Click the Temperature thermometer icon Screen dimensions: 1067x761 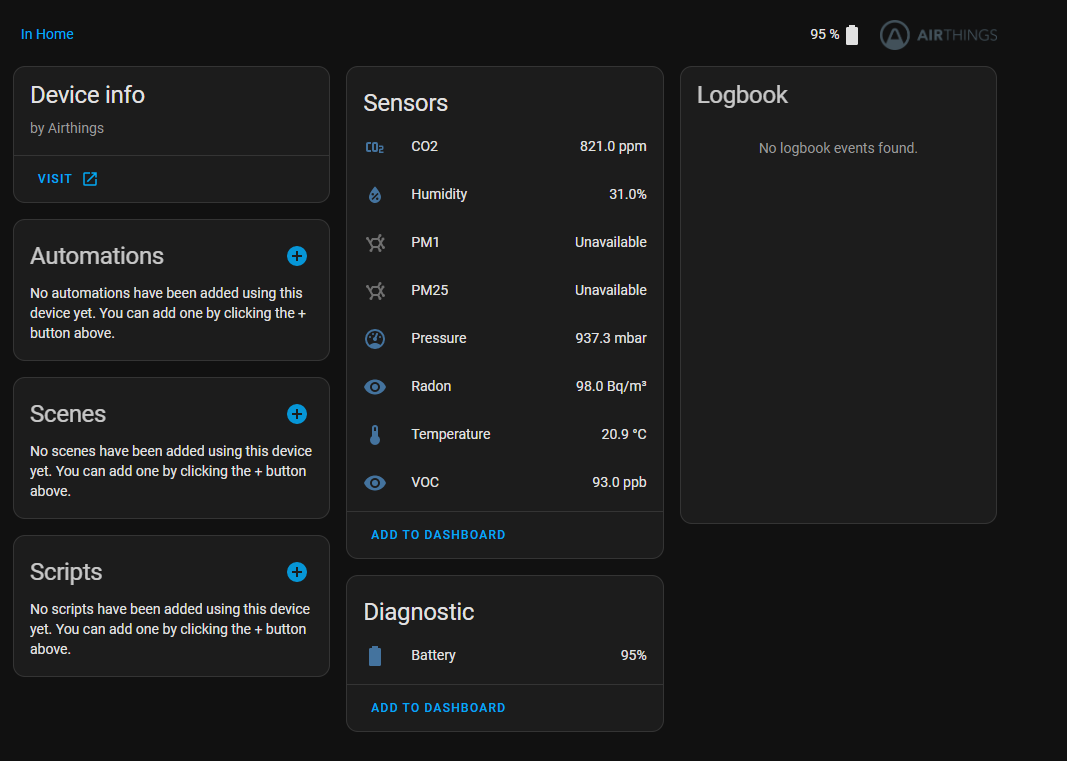click(x=374, y=434)
